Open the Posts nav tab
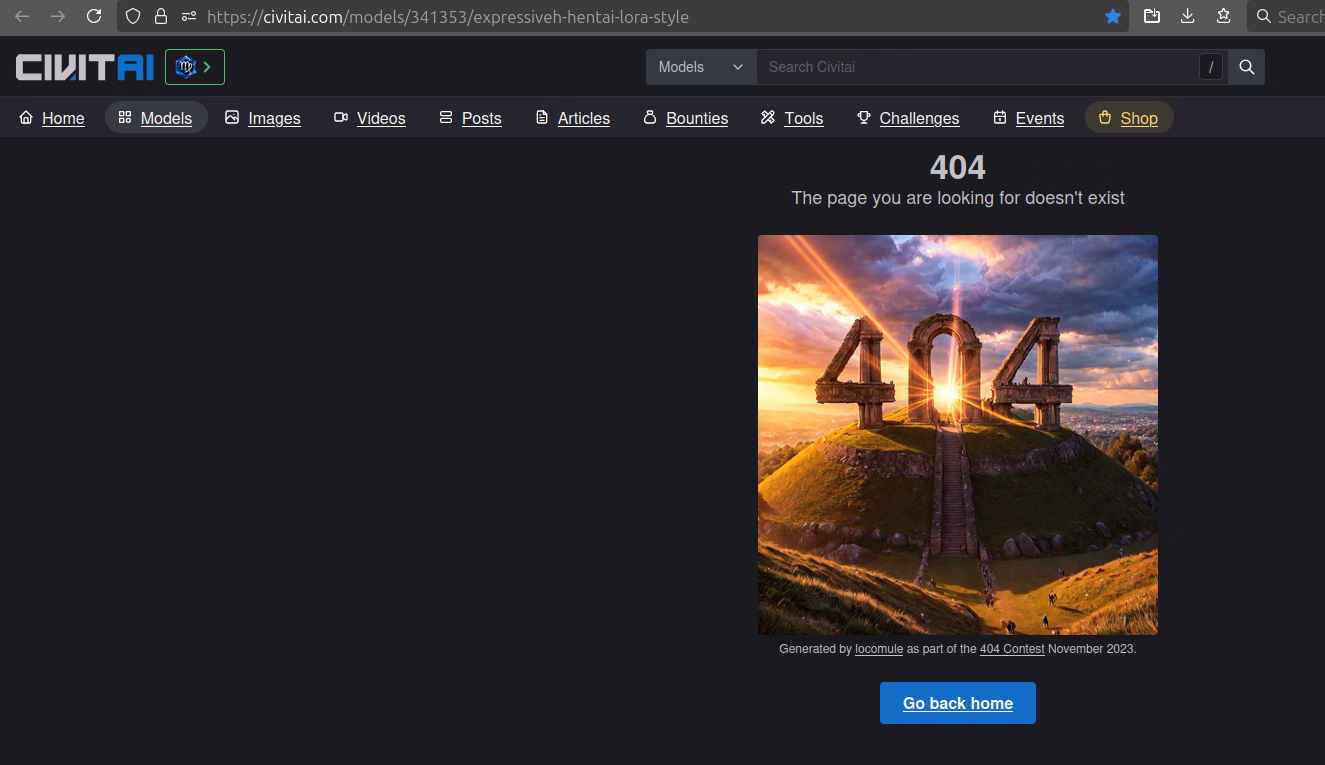 [471, 118]
